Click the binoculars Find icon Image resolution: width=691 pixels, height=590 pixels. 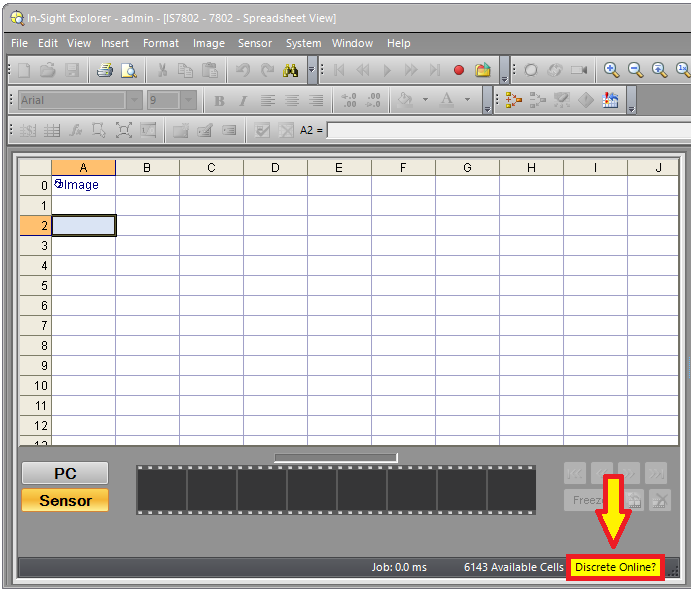click(x=290, y=70)
